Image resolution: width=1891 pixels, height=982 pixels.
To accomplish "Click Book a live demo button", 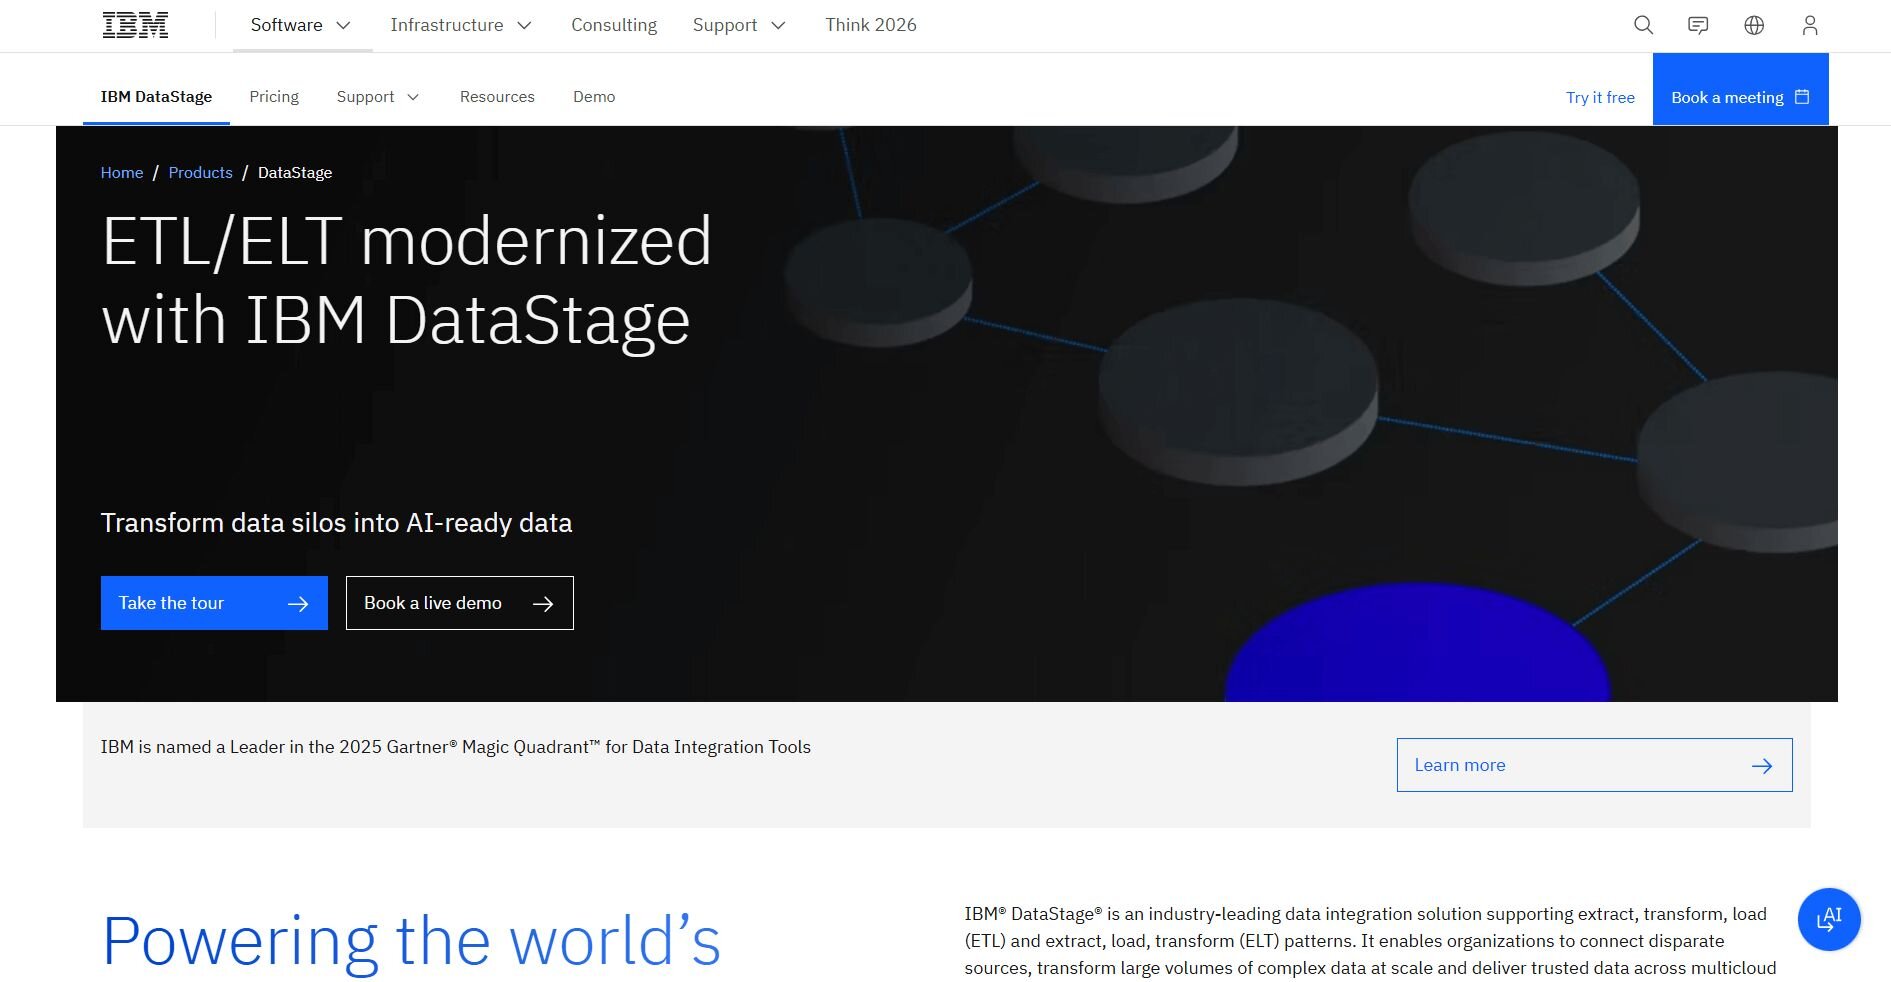I will click(x=459, y=603).
